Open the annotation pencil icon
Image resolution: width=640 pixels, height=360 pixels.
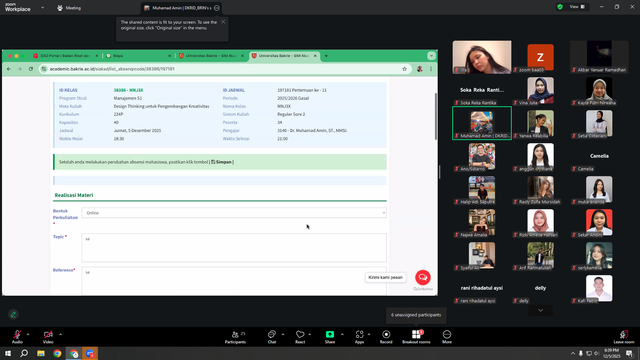(13, 314)
